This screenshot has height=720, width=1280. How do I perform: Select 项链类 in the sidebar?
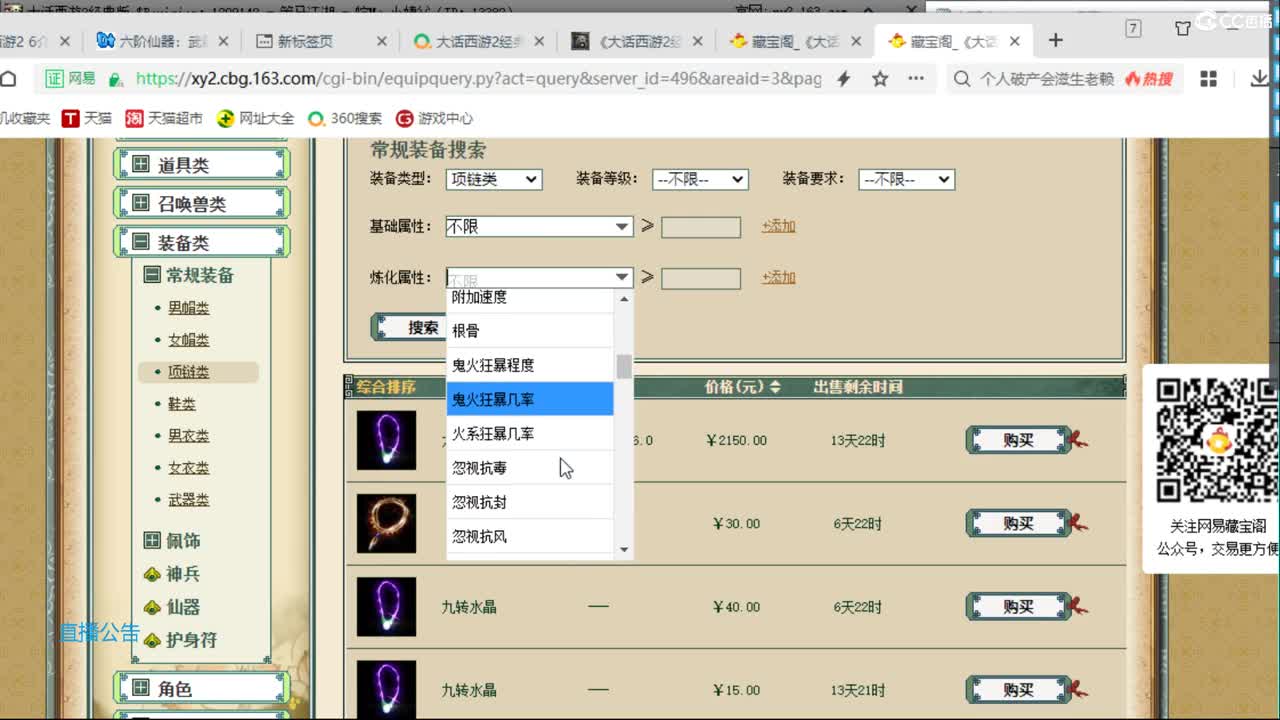click(x=188, y=372)
